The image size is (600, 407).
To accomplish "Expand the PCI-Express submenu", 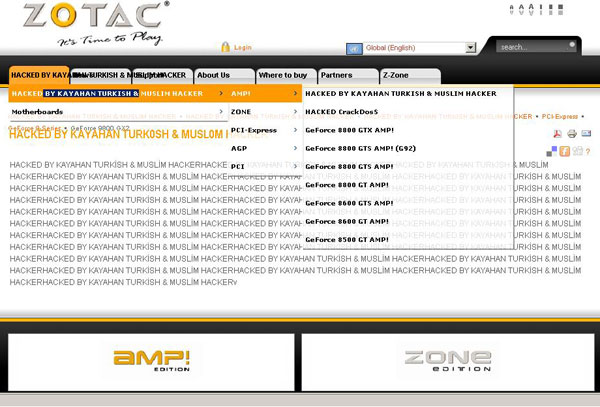I will coord(264,130).
